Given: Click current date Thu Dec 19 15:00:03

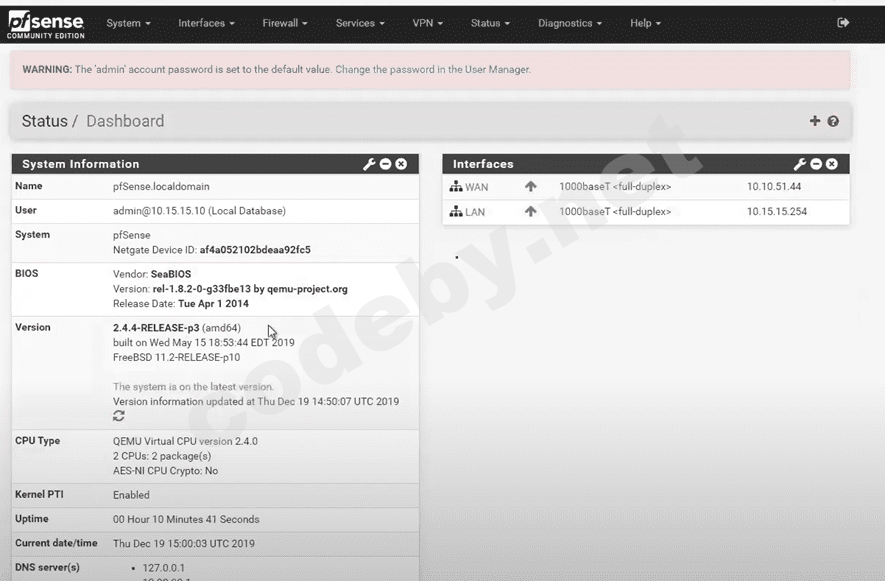Looking at the screenshot, I should click(183, 543).
